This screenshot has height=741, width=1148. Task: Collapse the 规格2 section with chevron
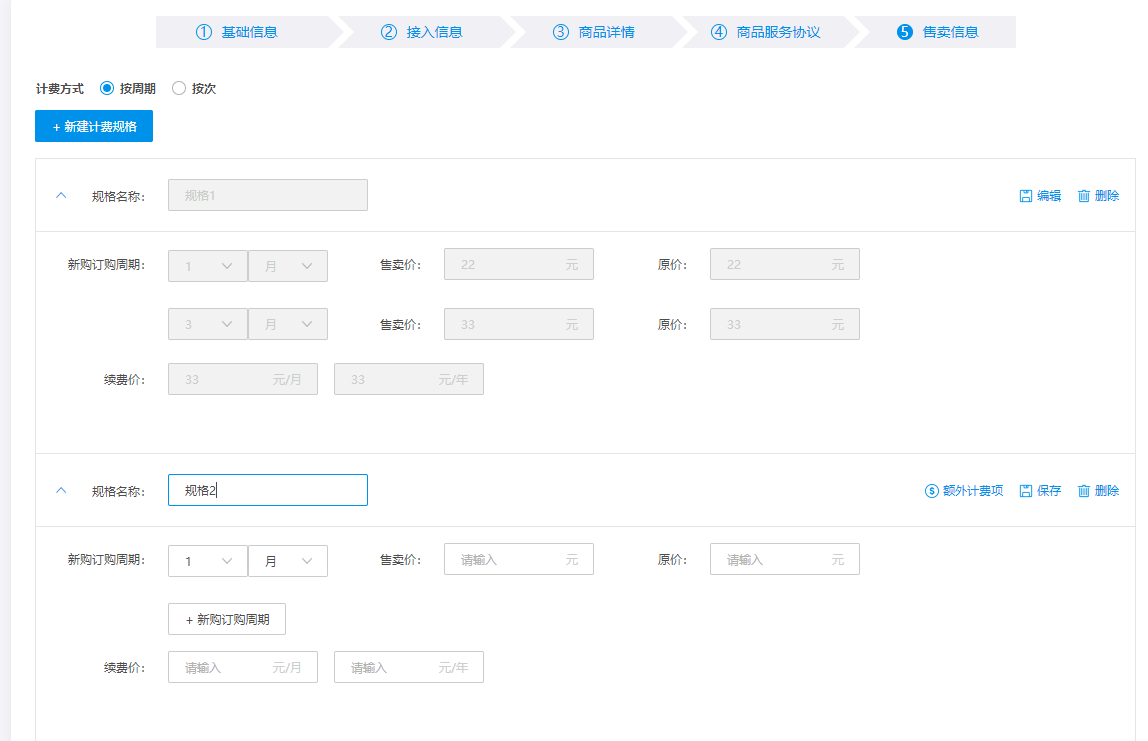(x=61, y=491)
